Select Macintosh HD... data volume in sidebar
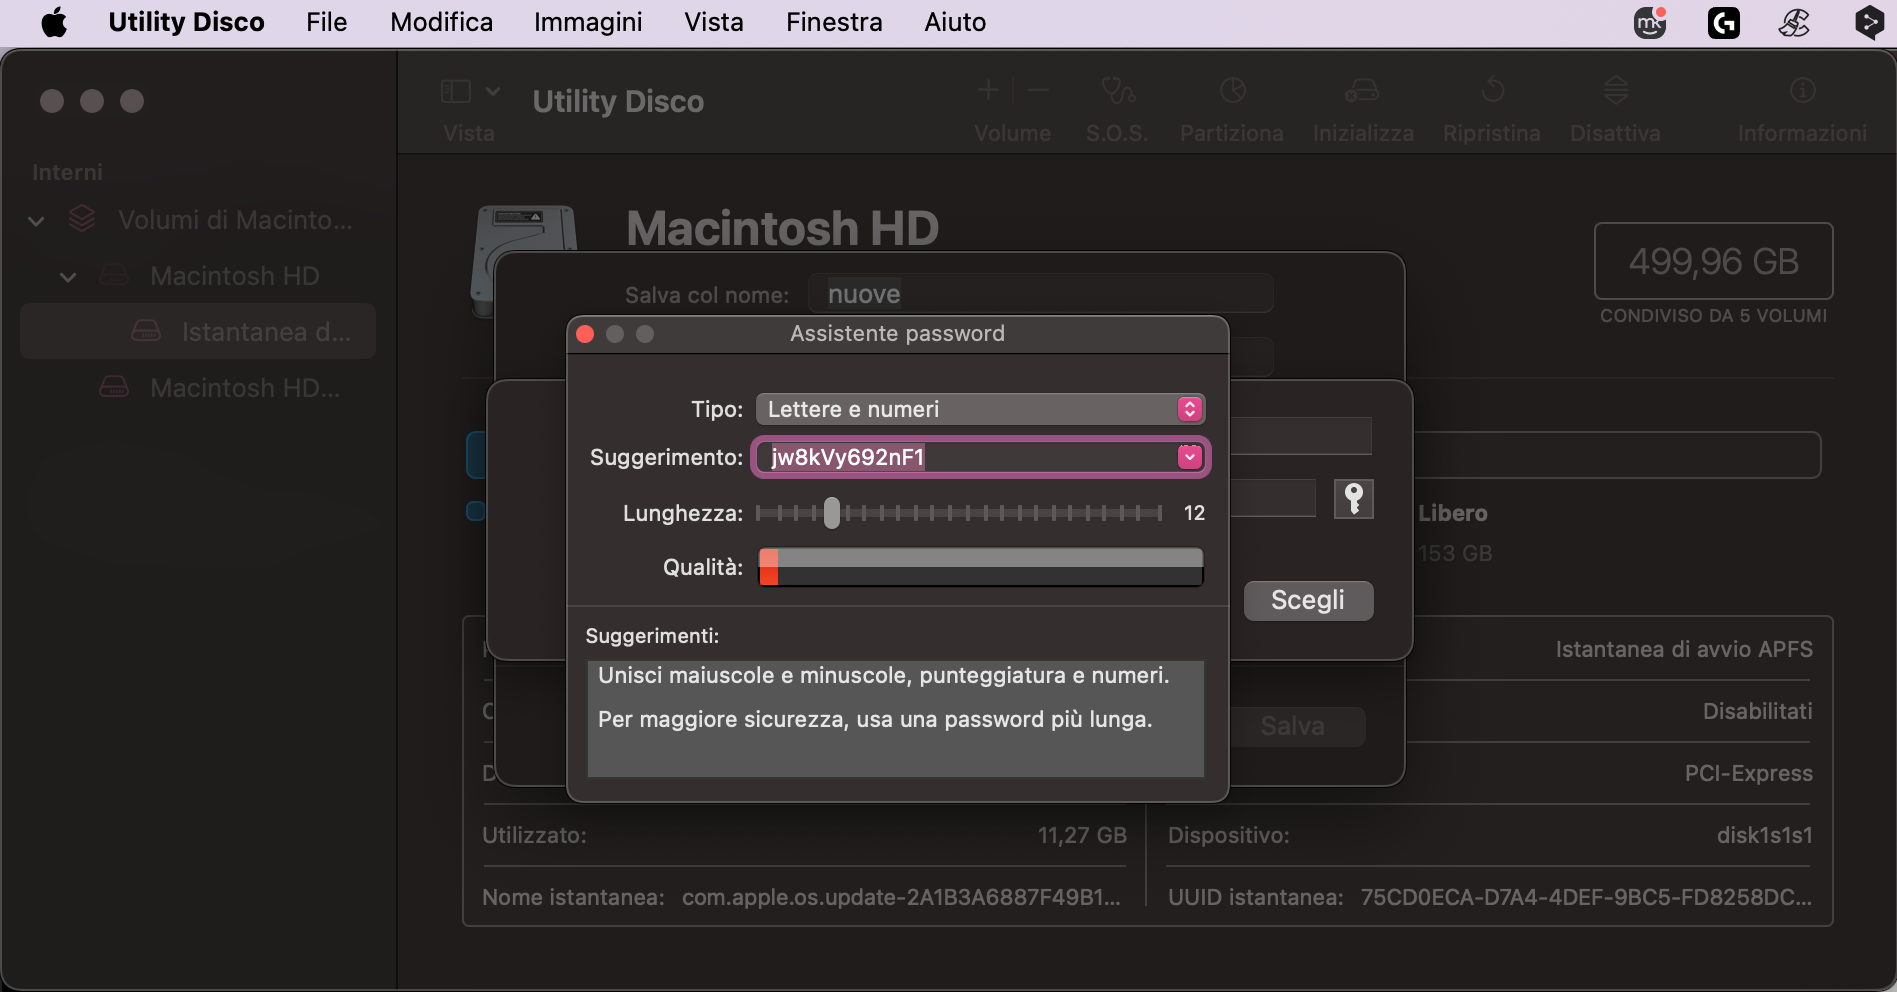The image size is (1897, 992). point(245,388)
